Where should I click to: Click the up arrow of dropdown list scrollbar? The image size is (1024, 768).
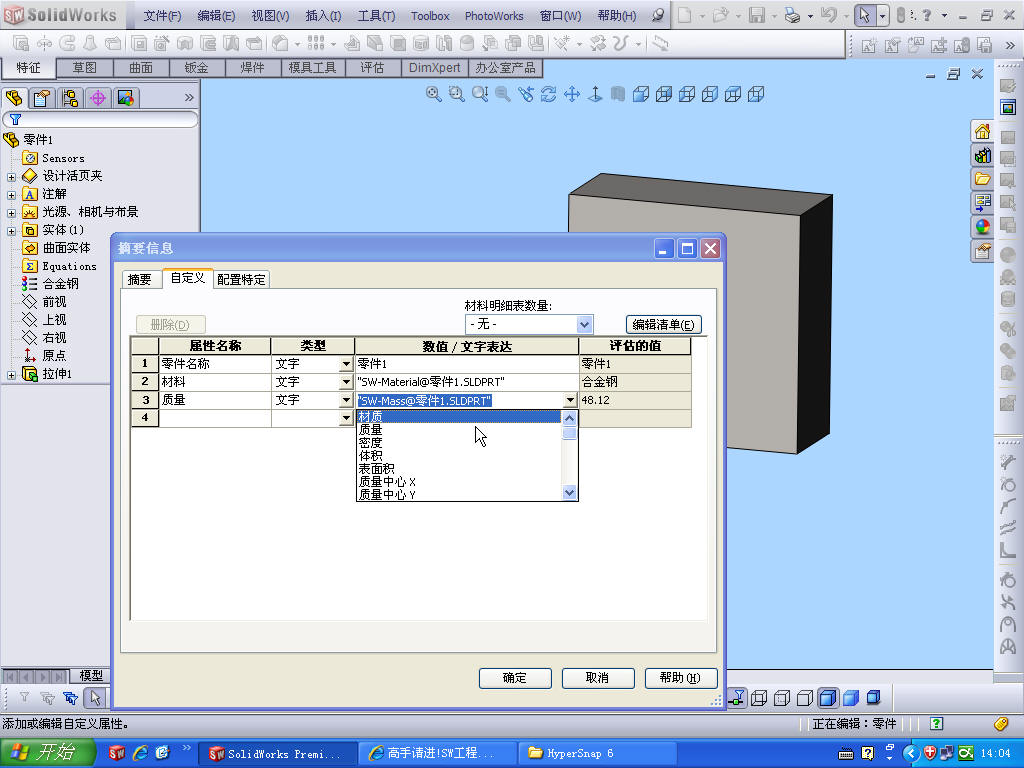click(x=569, y=418)
